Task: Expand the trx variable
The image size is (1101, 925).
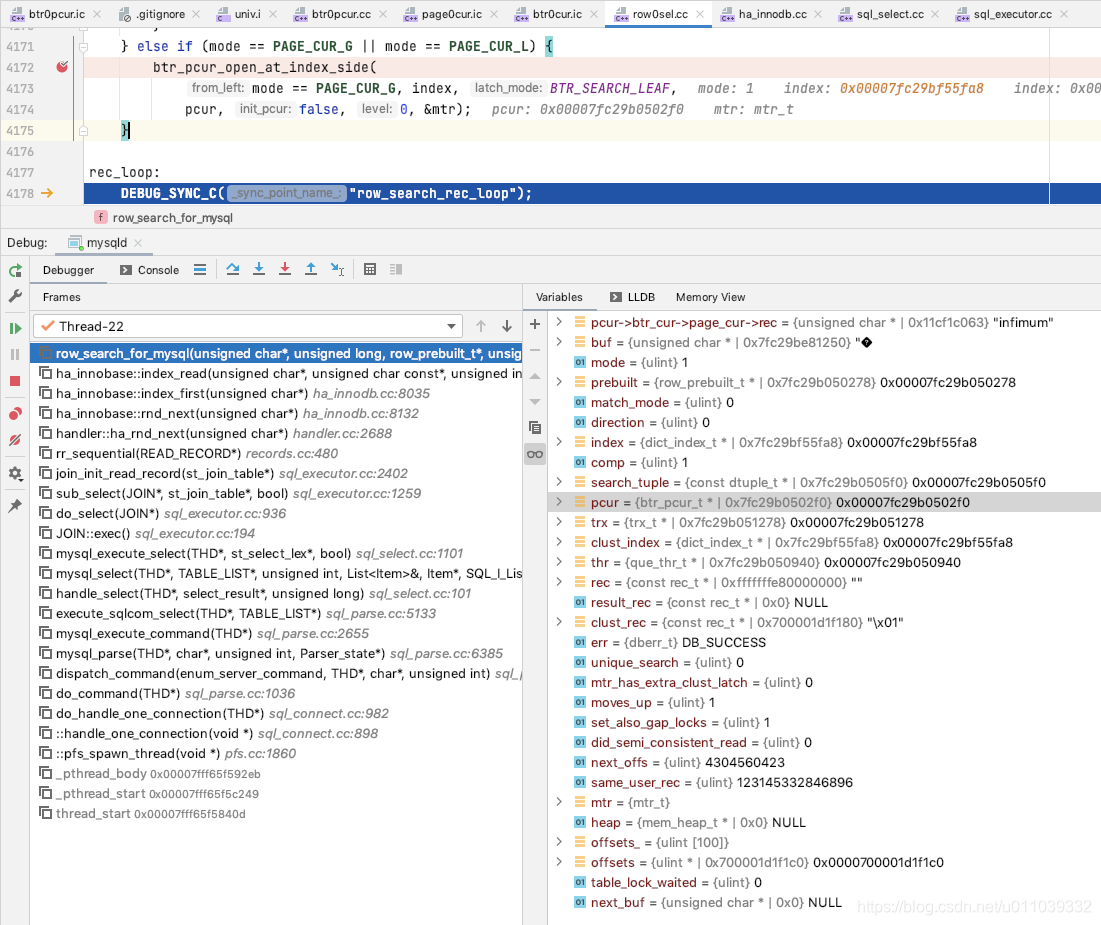Action: coord(560,523)
